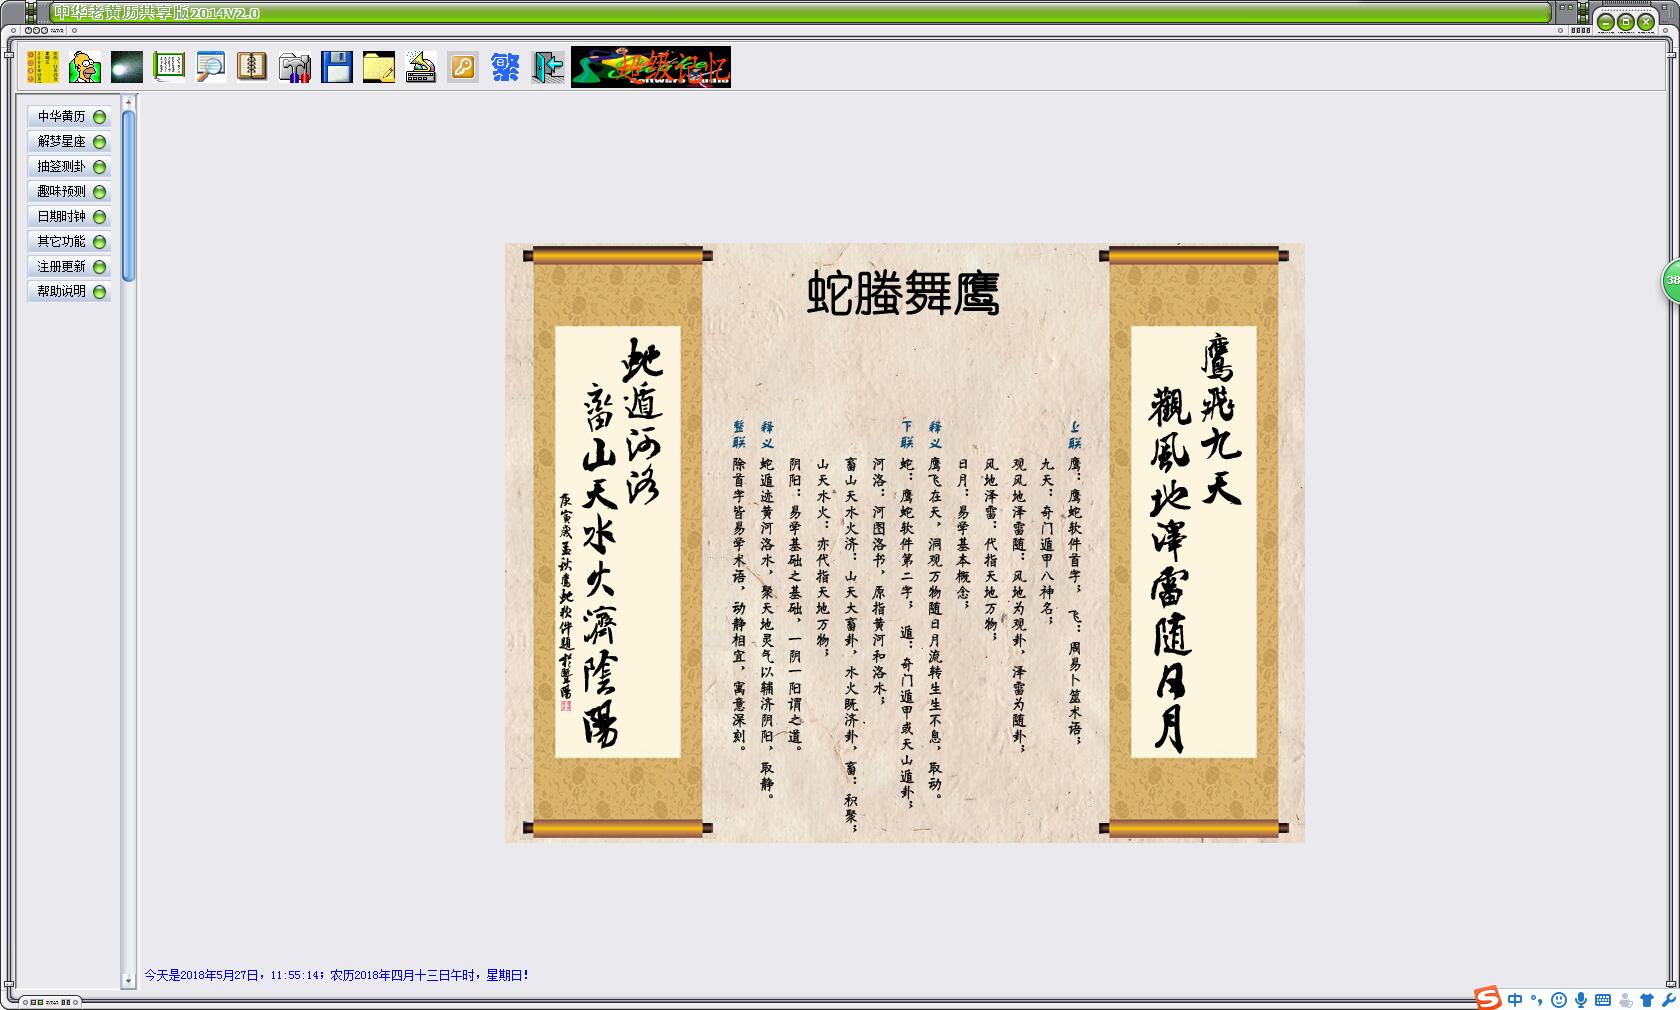The height and width of the screenshot is (1010, 1680).
Task: Click the 帮助说明 button
Action: point(69,292)
